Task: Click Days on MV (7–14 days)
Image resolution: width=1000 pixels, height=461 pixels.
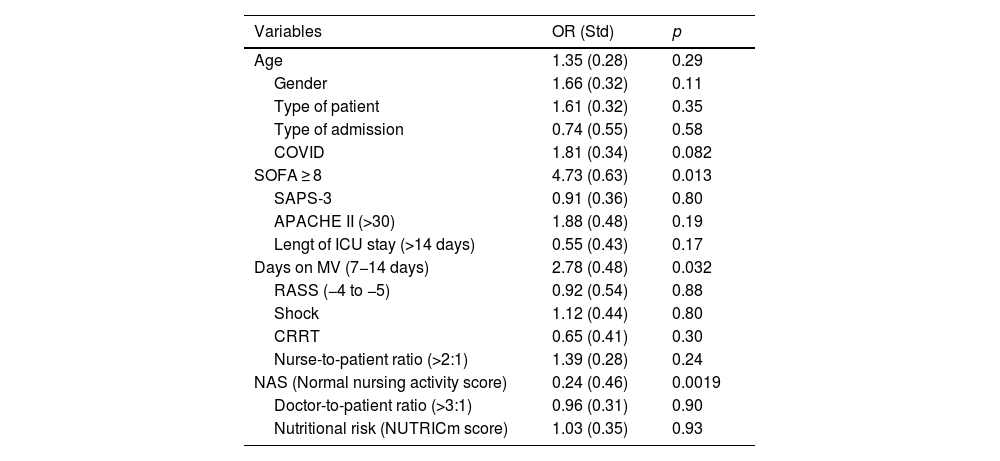Action: tap(330, 267)
